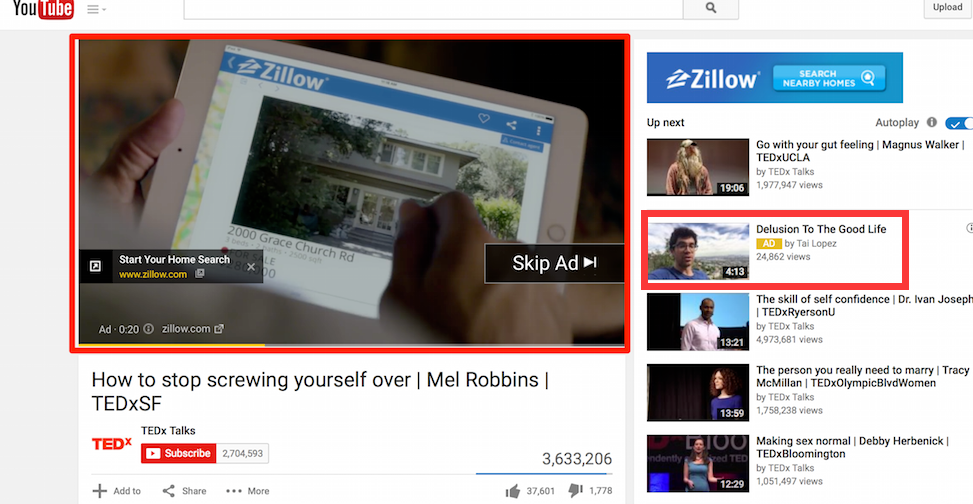Click Delusion To The Good Life title

(821, 229)
